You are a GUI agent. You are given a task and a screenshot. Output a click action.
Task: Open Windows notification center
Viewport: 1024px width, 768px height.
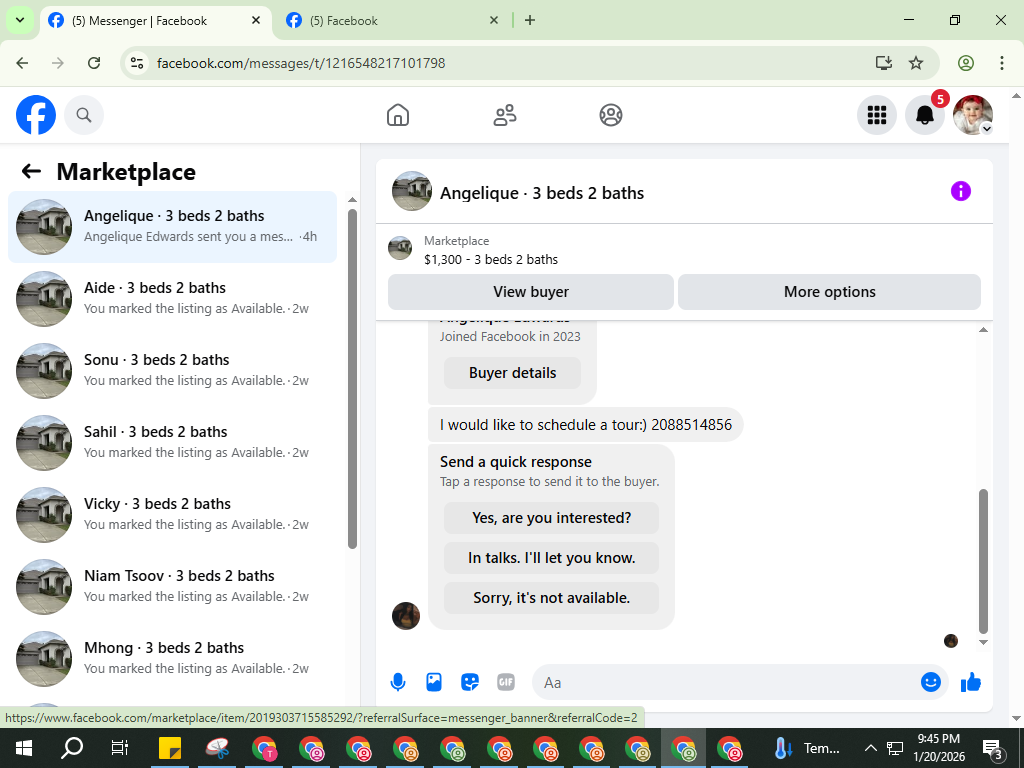tap(993, 748)
